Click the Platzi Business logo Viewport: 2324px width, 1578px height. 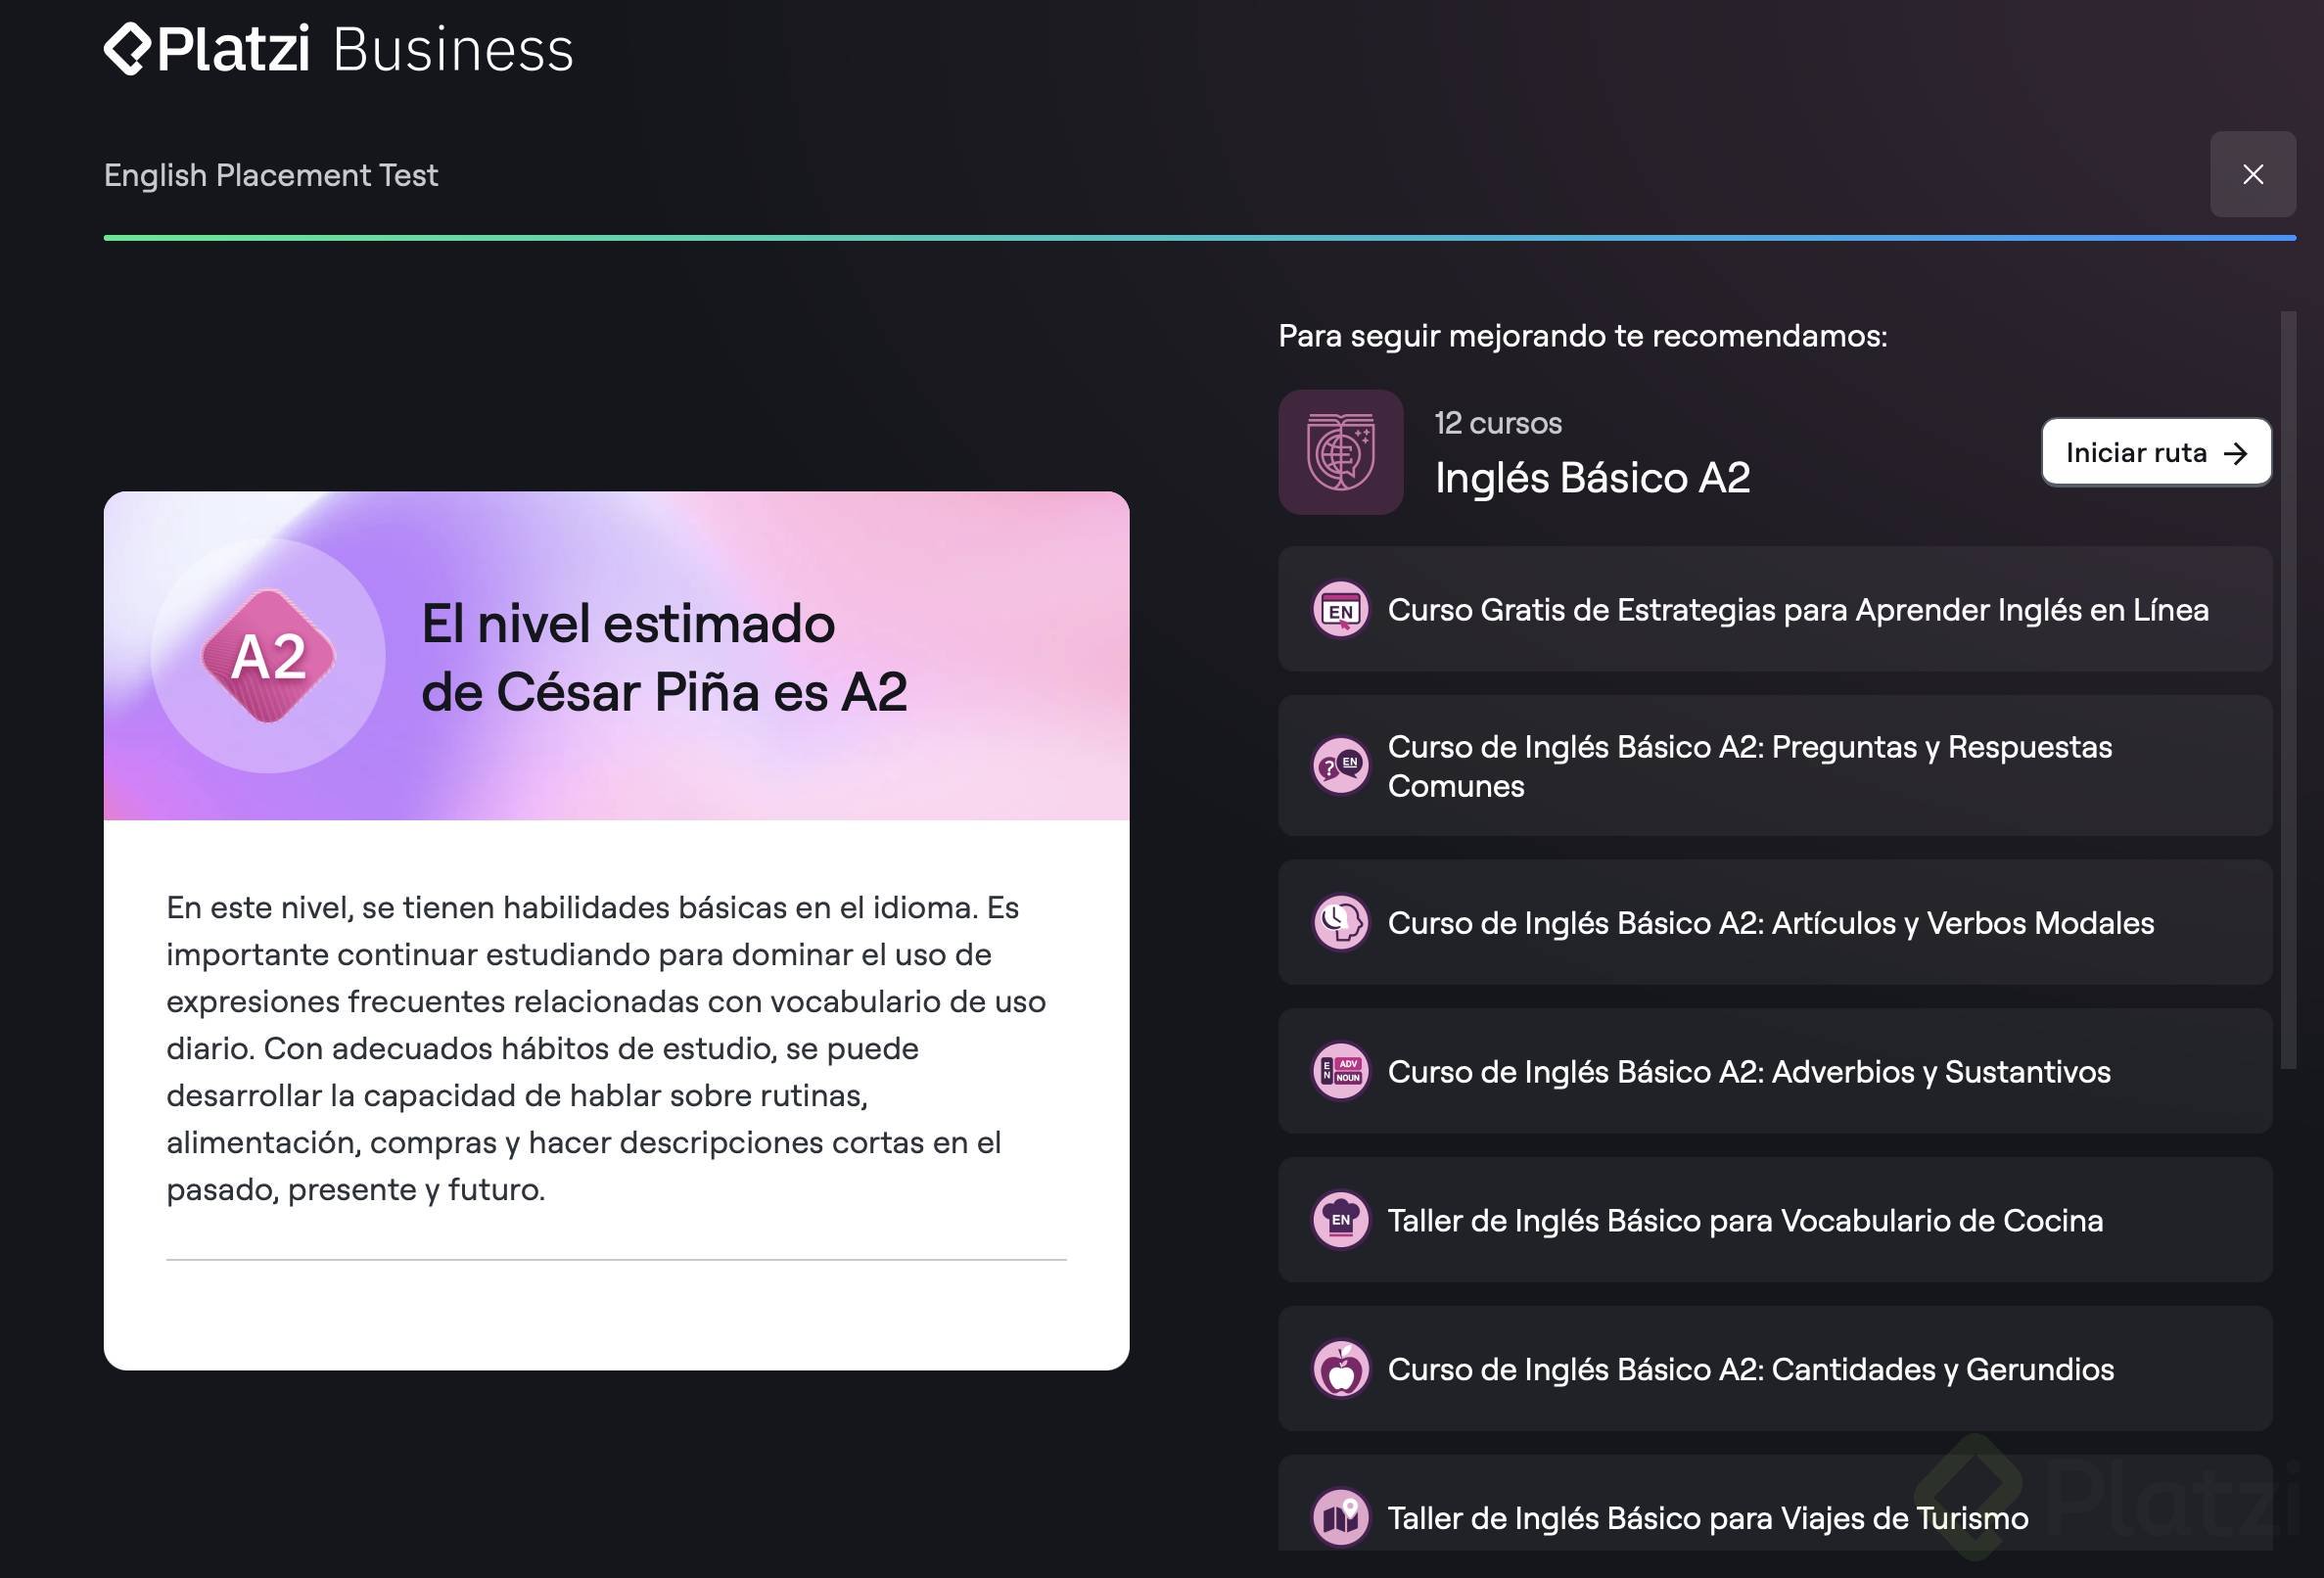338,50
